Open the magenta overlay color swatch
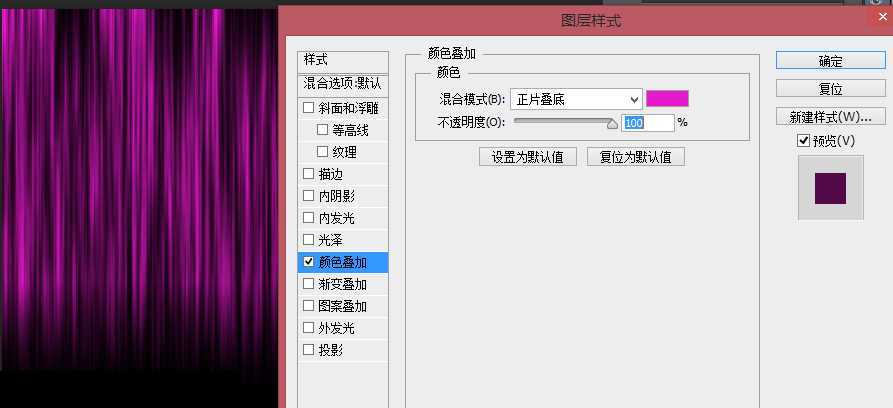The width and height of the screenshot is (893, 408). point(667,98)
